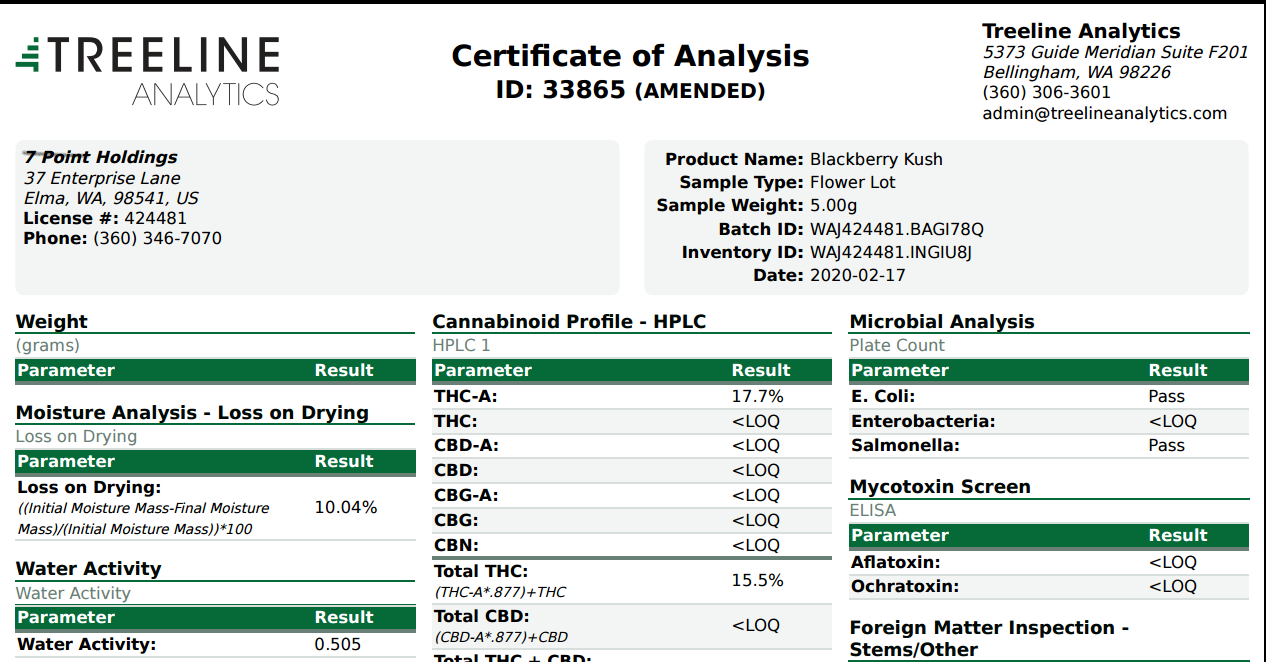Viewport: 1266px width, 662px height.
Task: Select the Aflatoxin <LOQ result
Action: tap(1172, 562)
